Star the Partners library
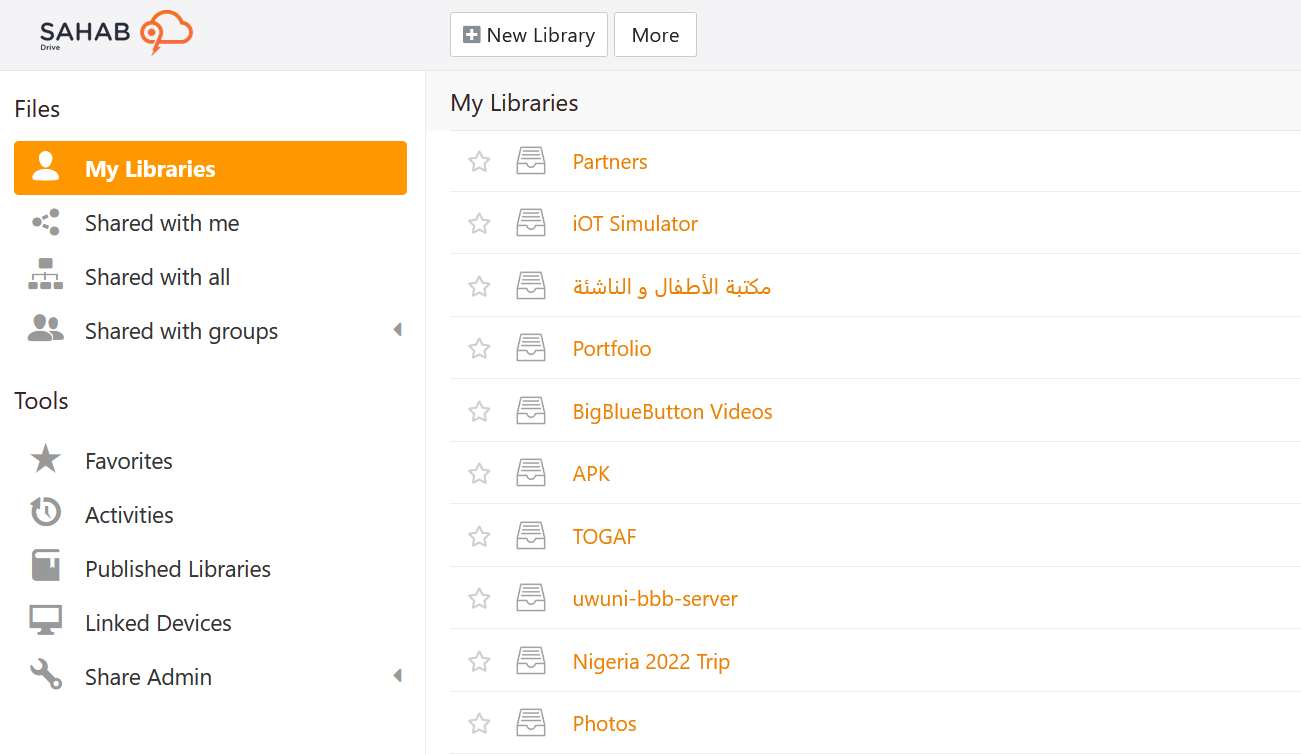This screenshot has width=1301, height=754. click(480, 161)
